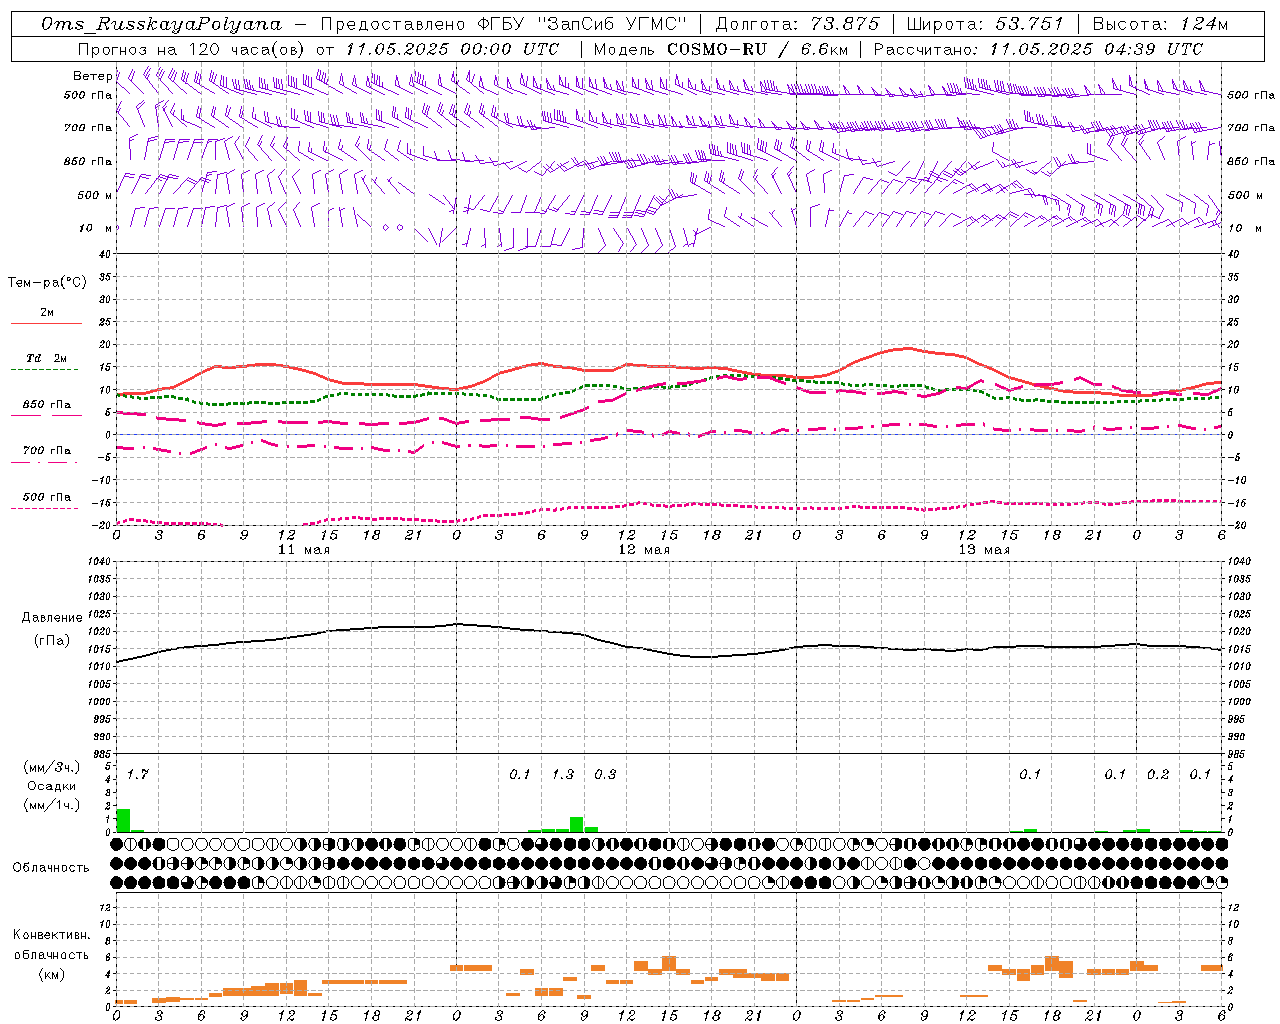Click the forecast text Прогноз на 120 часа(ов)
The image size is (1280, 1024).
pos(192,49)
